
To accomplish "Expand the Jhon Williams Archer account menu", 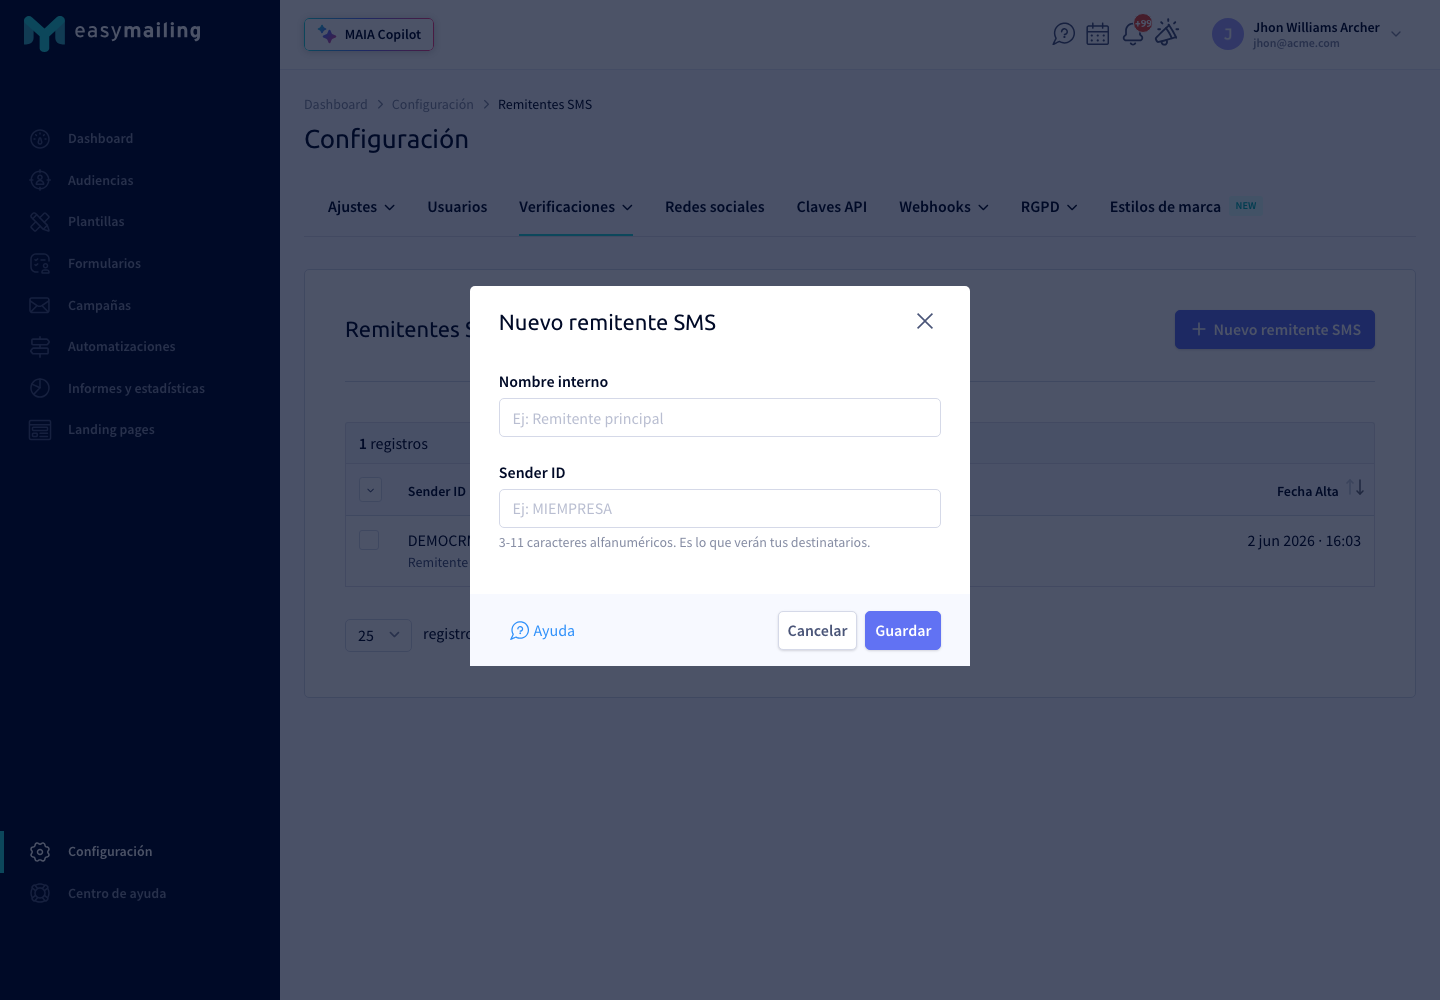I will tap(1396, 34).
